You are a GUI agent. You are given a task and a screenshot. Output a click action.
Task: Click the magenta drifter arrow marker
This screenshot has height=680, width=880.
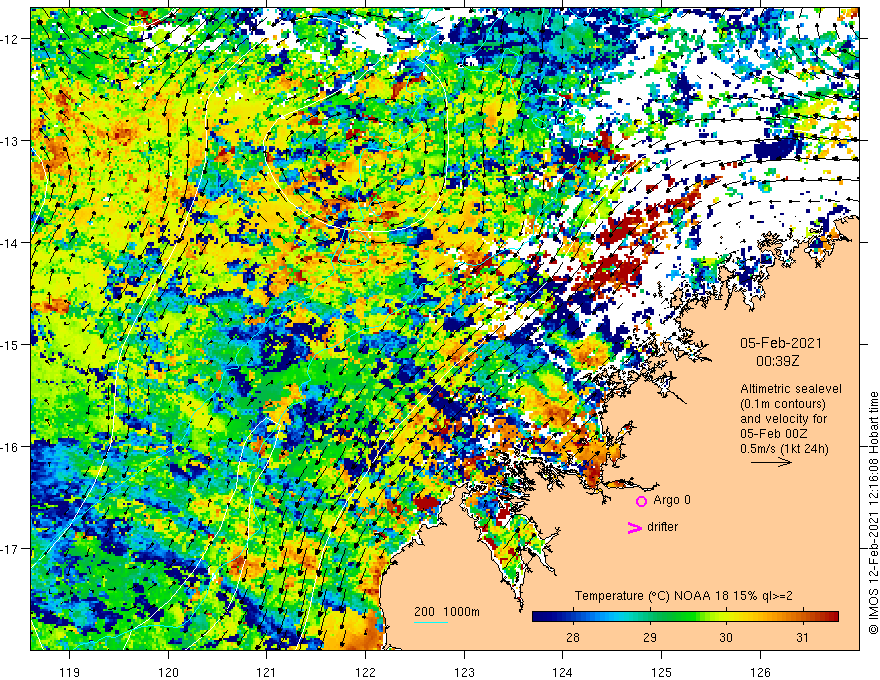tap(635, 528)
